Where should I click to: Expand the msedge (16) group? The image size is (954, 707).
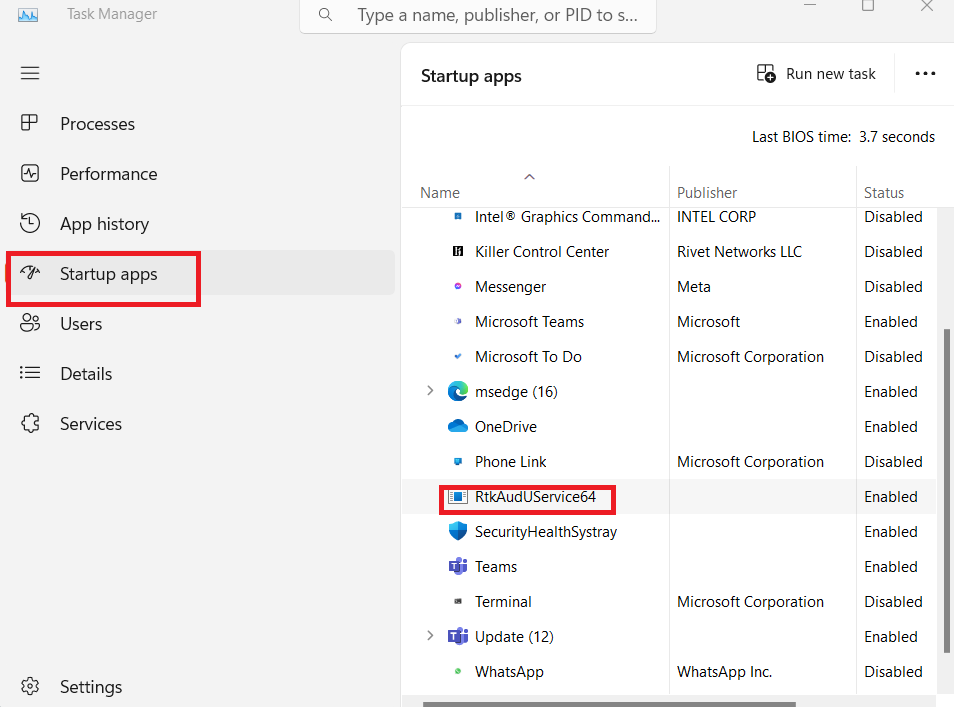430,391
